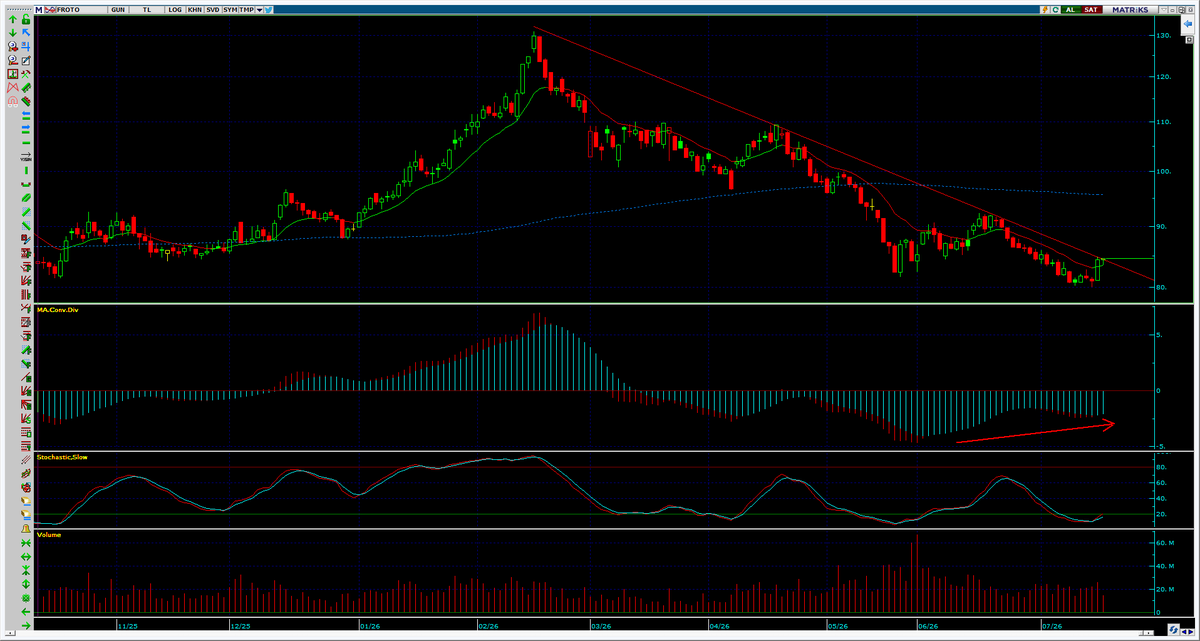
Task: Select the green U-shaped bracket tool
Action: click(x=26, y=184)
